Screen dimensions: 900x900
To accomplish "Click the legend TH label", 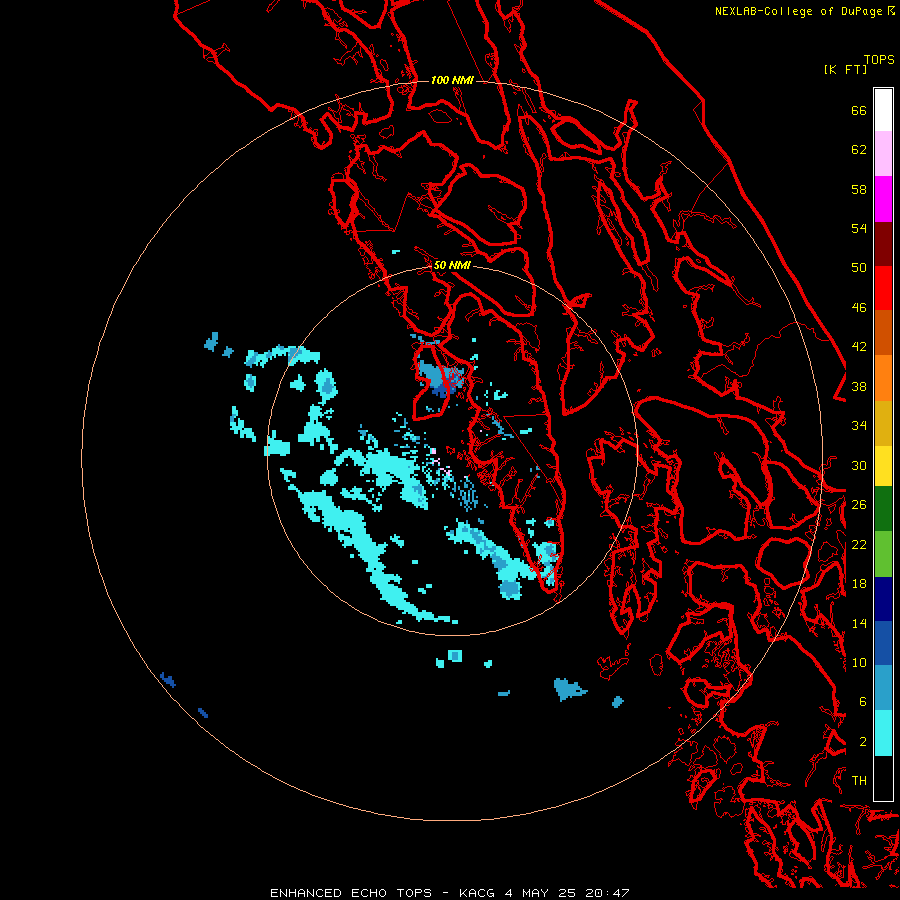I will 859,781.
